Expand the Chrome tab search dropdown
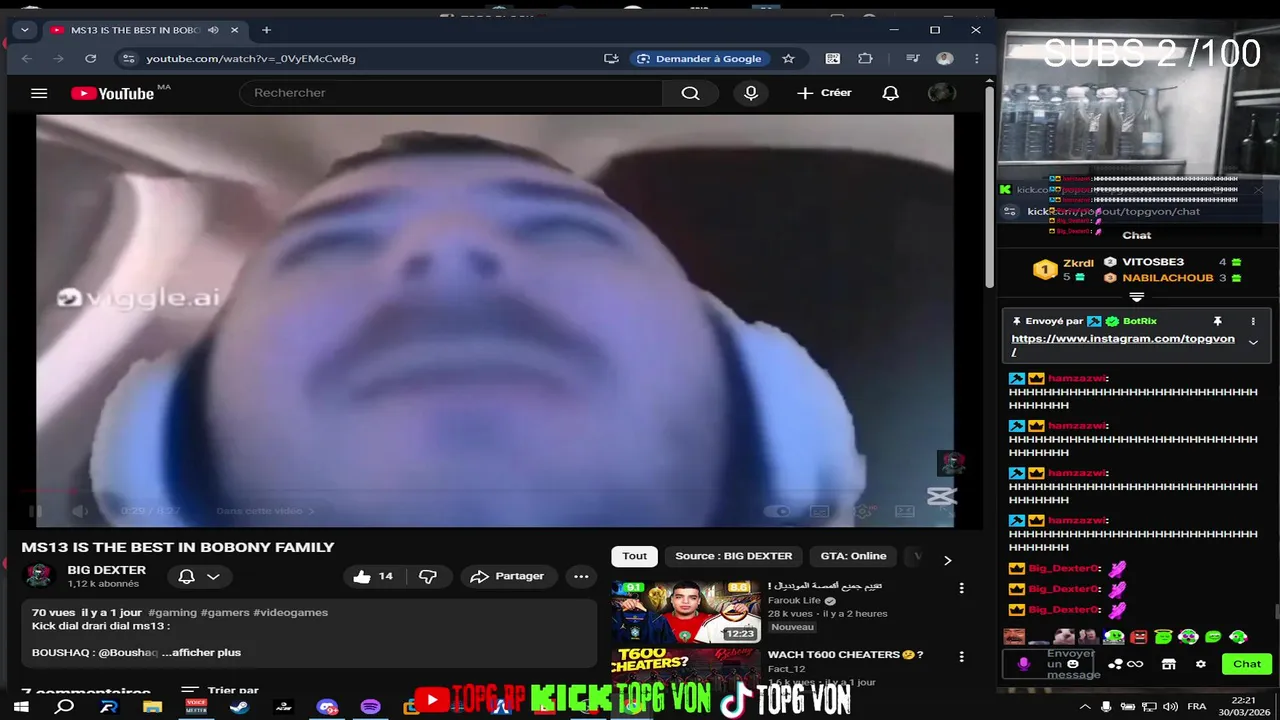The image size is (1280, 720). point(25,30)
